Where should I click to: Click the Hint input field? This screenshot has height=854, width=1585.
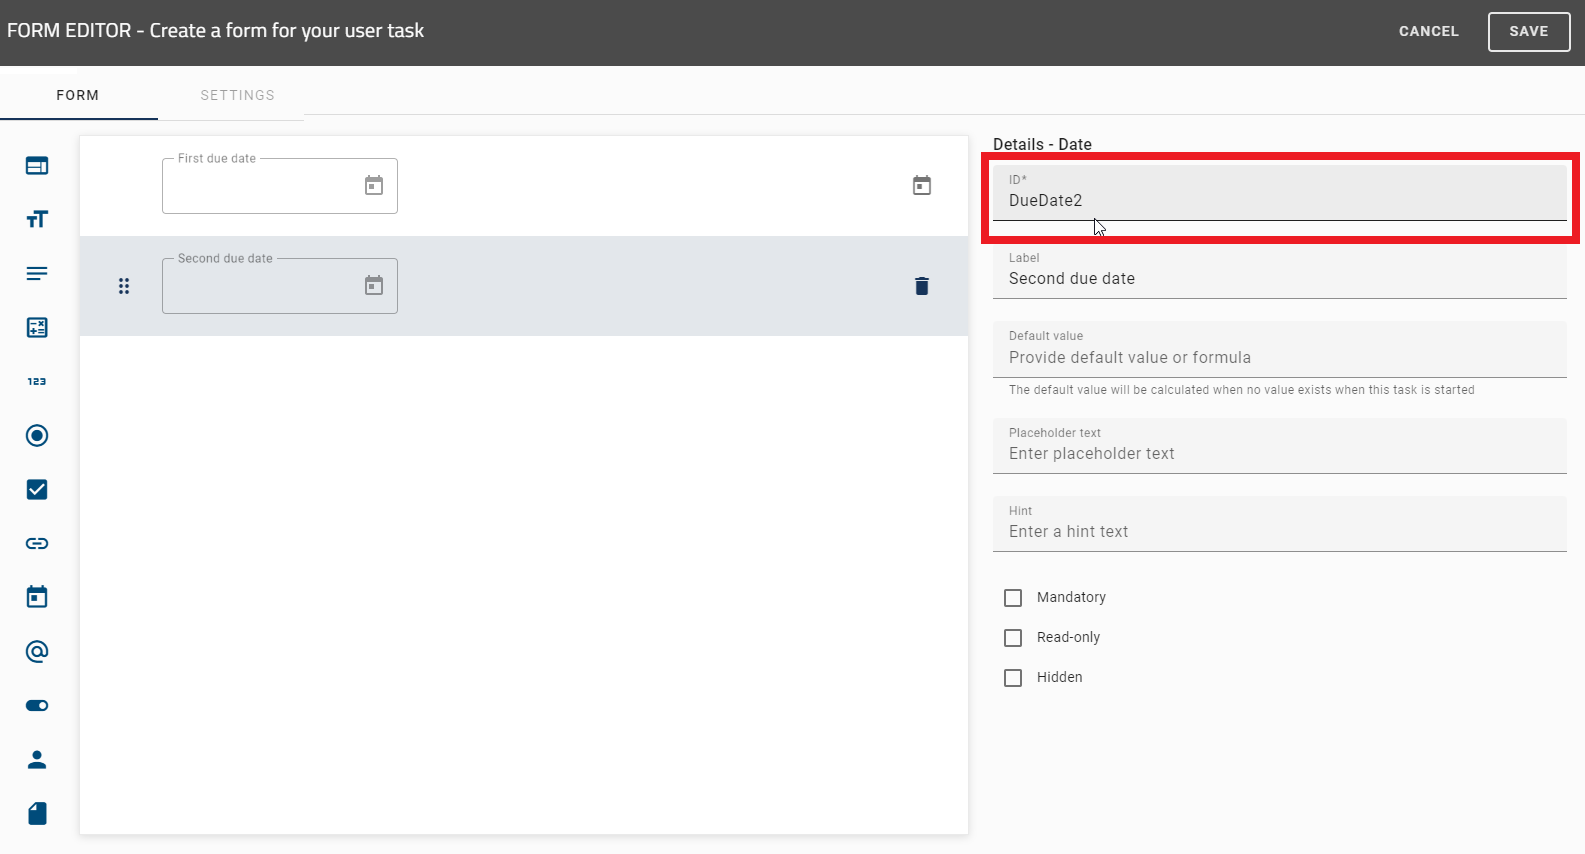[x=1280, y=524]
